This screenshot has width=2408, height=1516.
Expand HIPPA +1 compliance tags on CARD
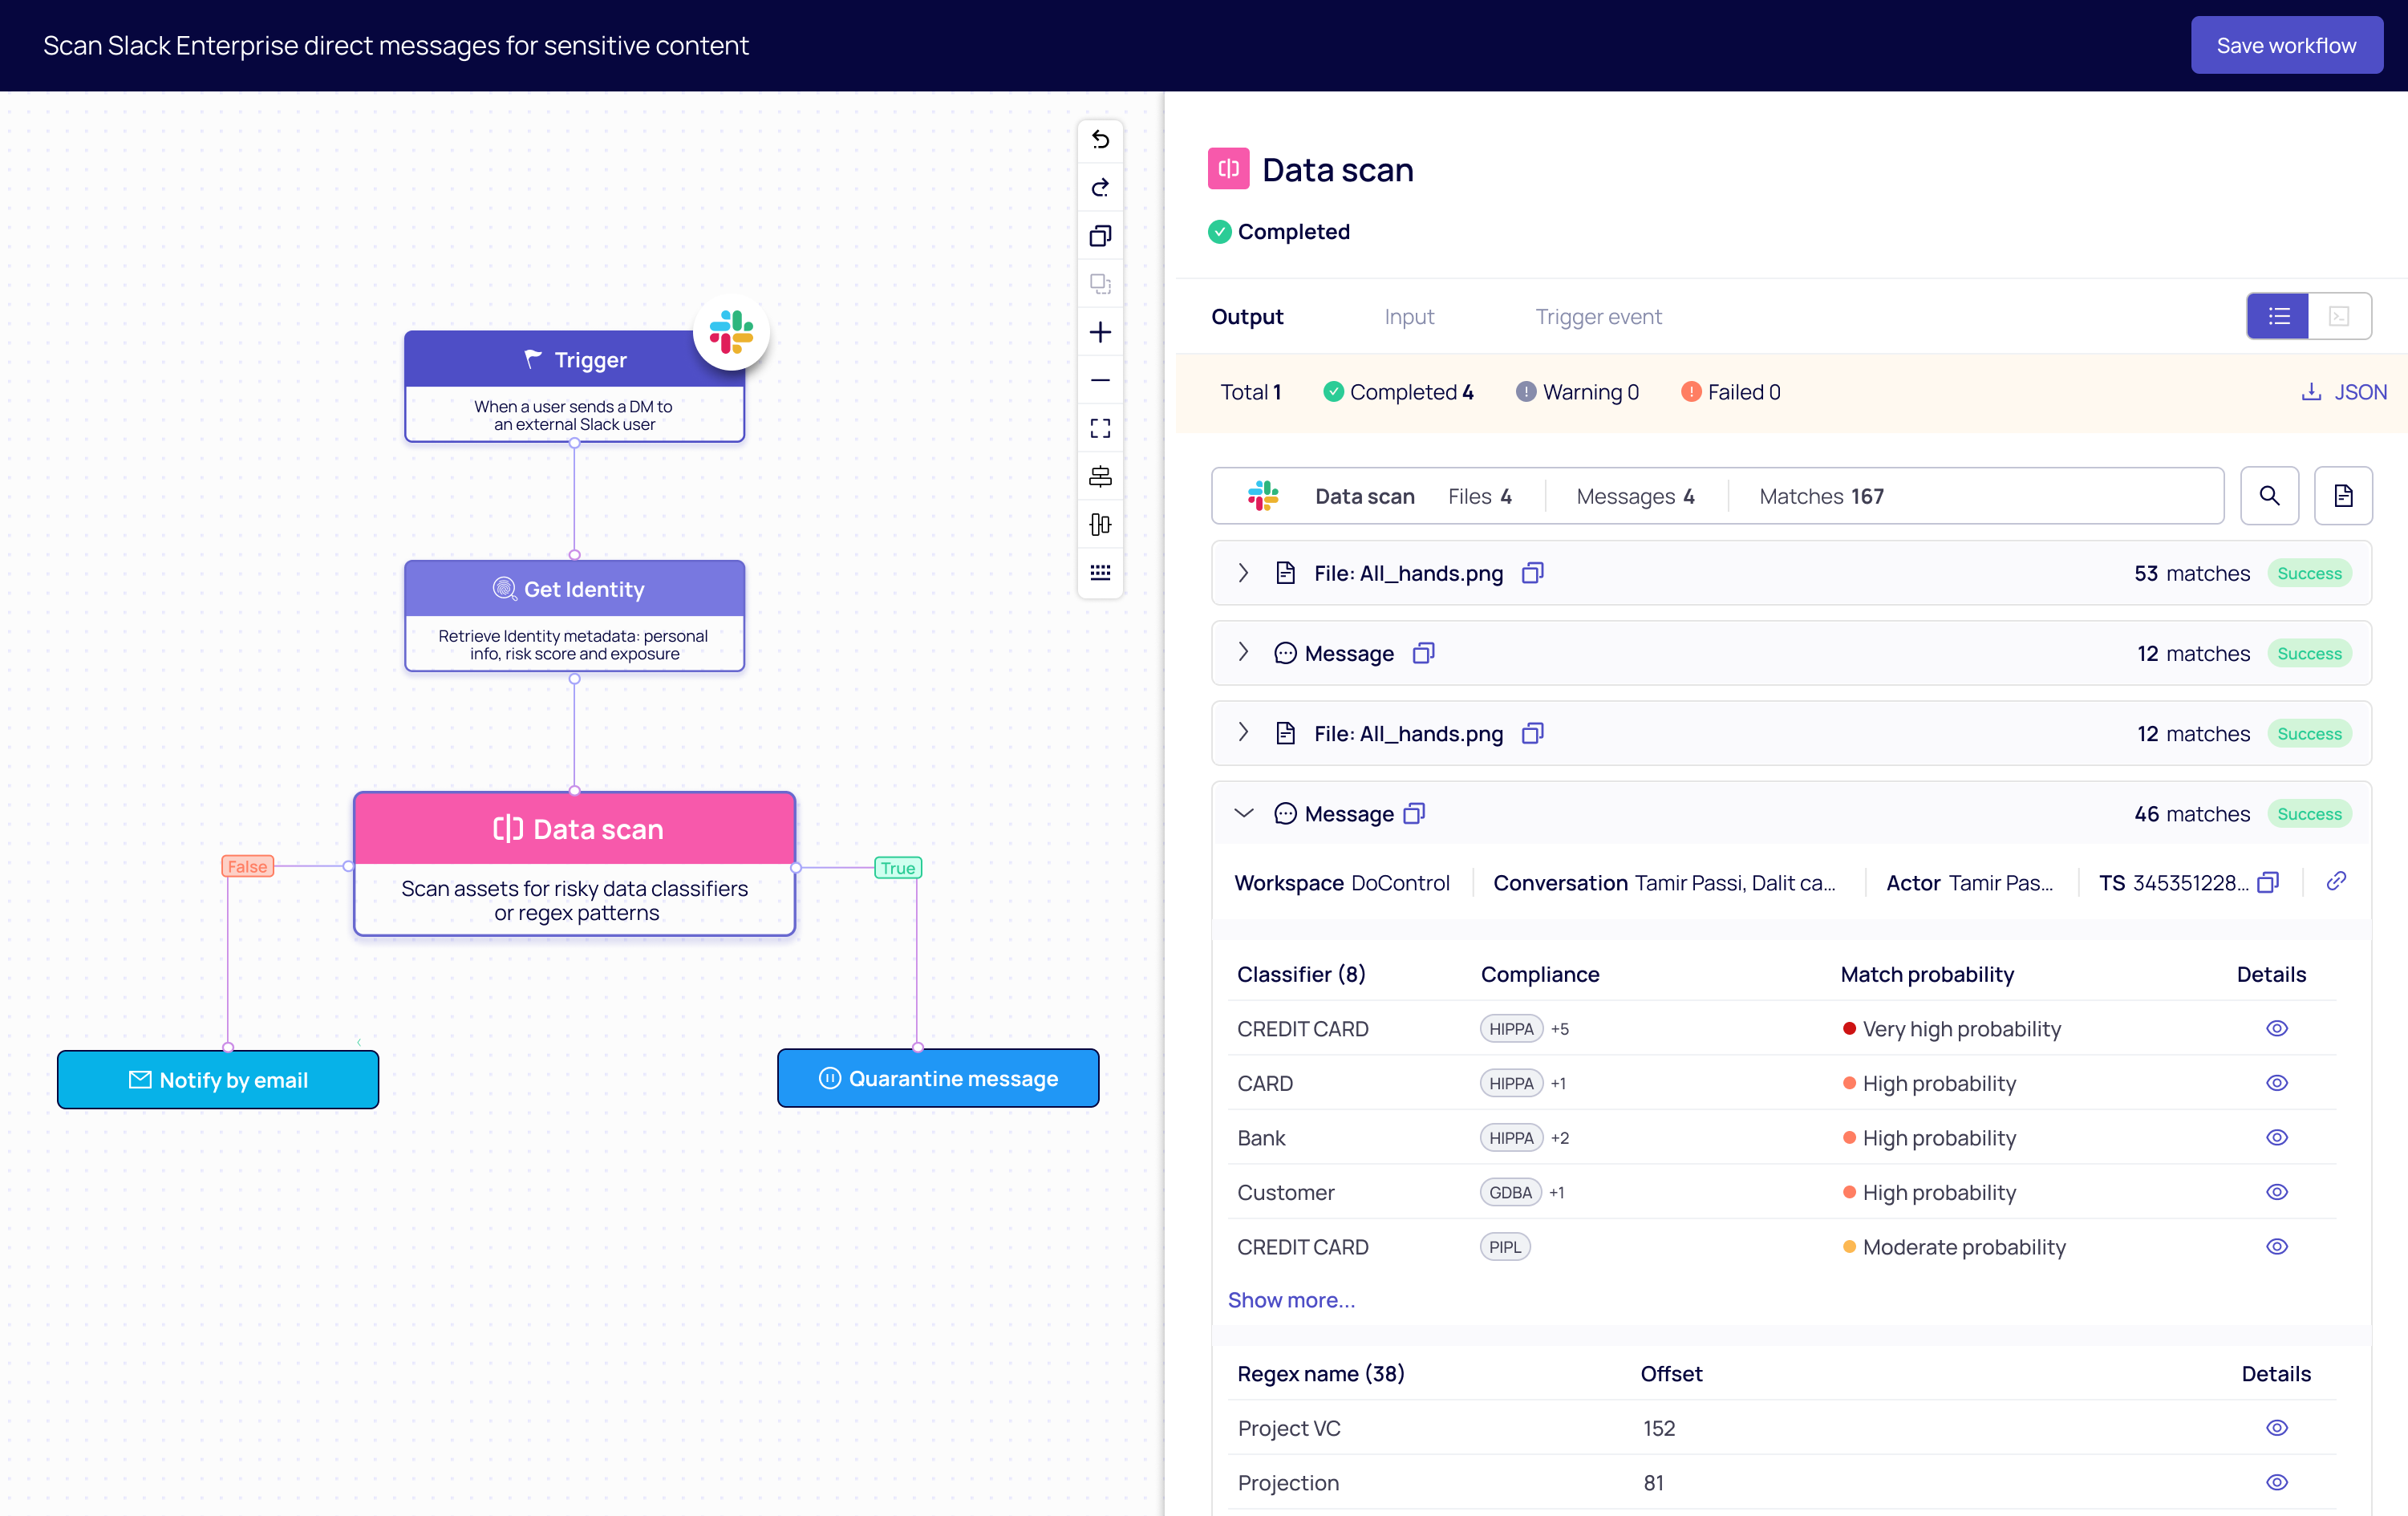(x=1558, y=1084)
